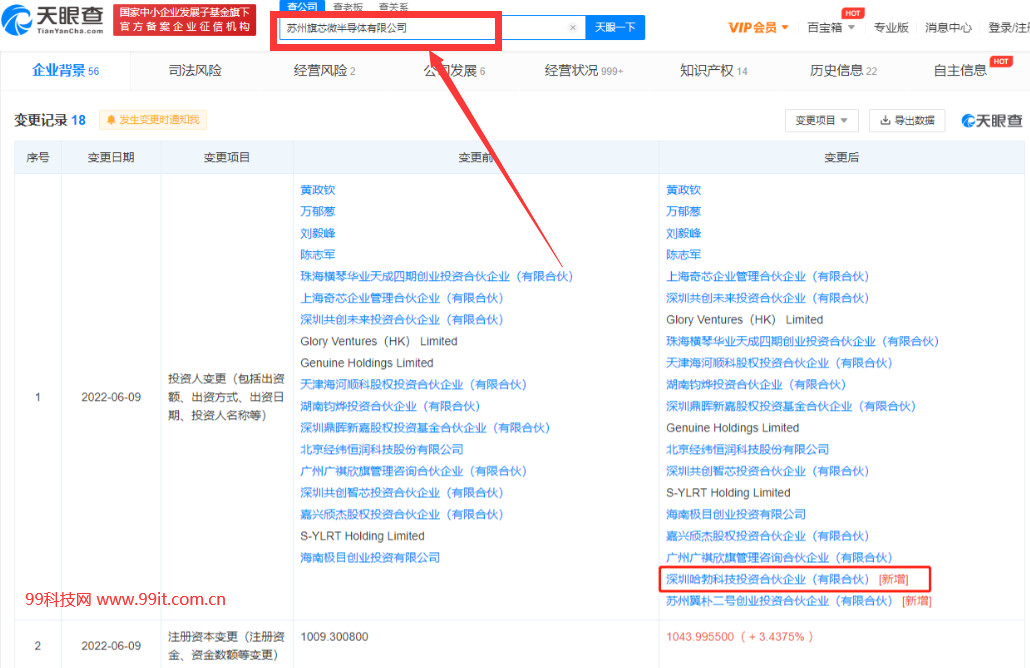Click 湖南钧烨投资合伙企业 in the 变更前 column

click(x=390, y=406)
